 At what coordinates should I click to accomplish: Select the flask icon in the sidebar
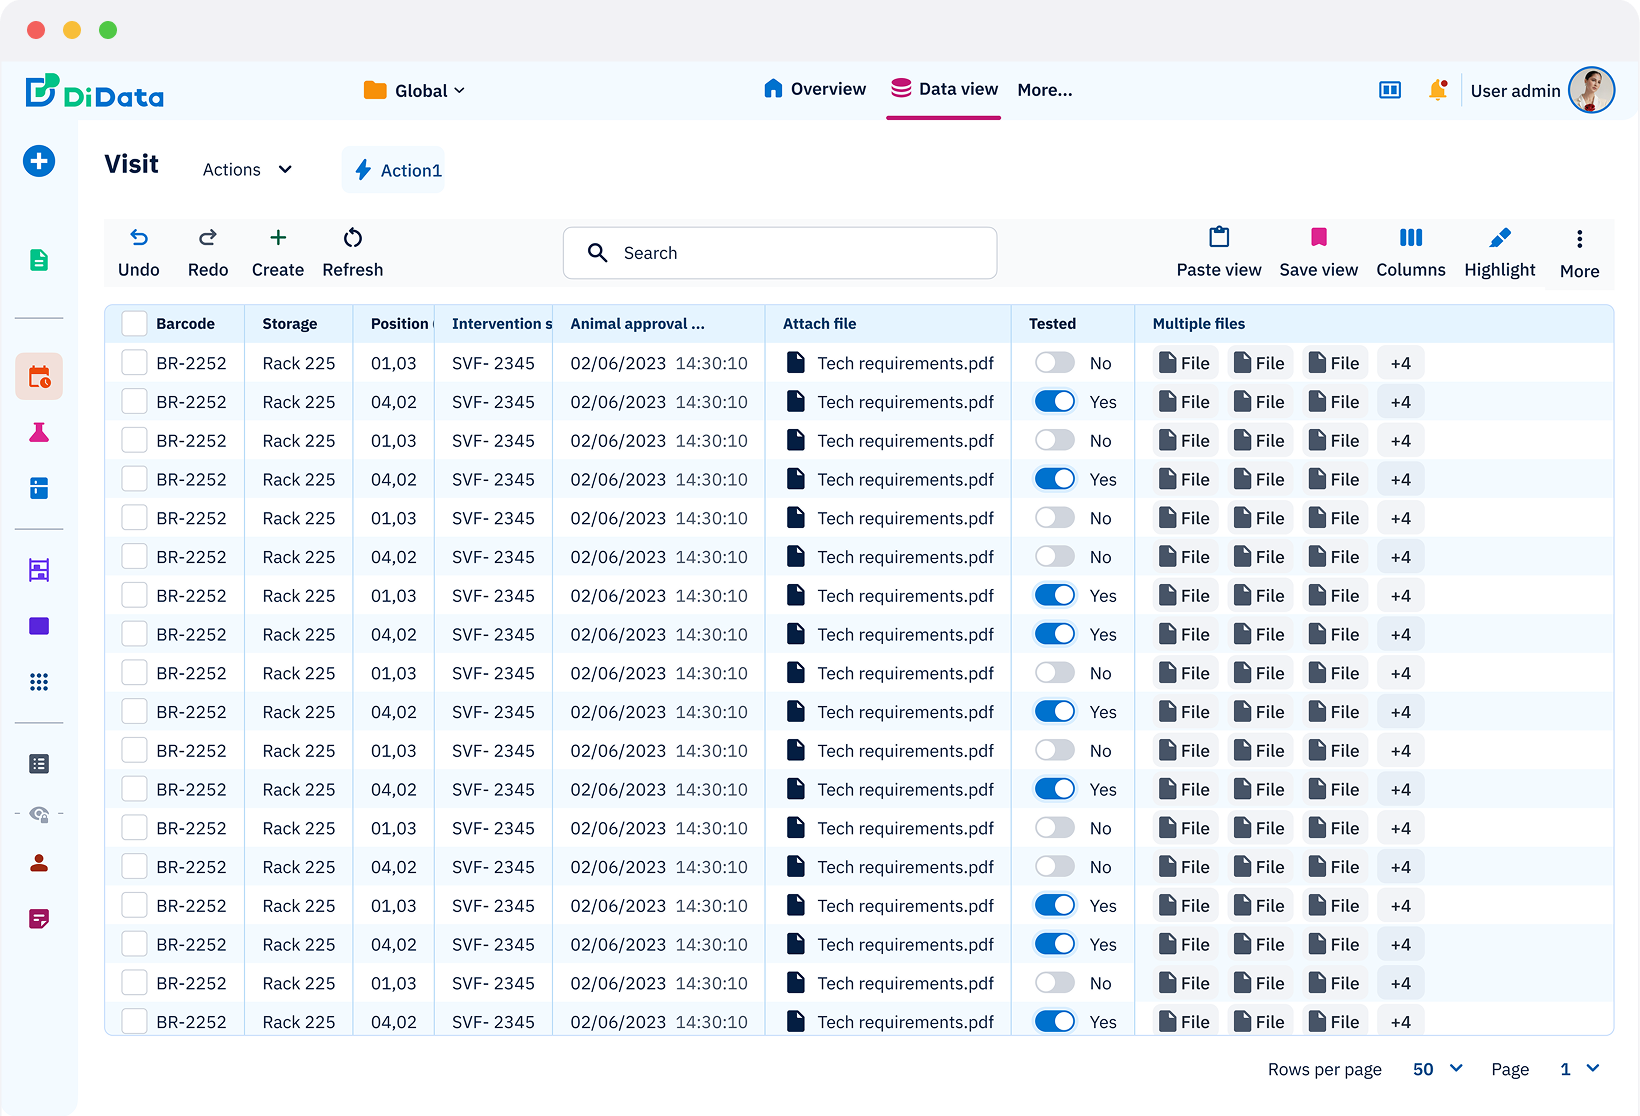[x=38, y=432]
